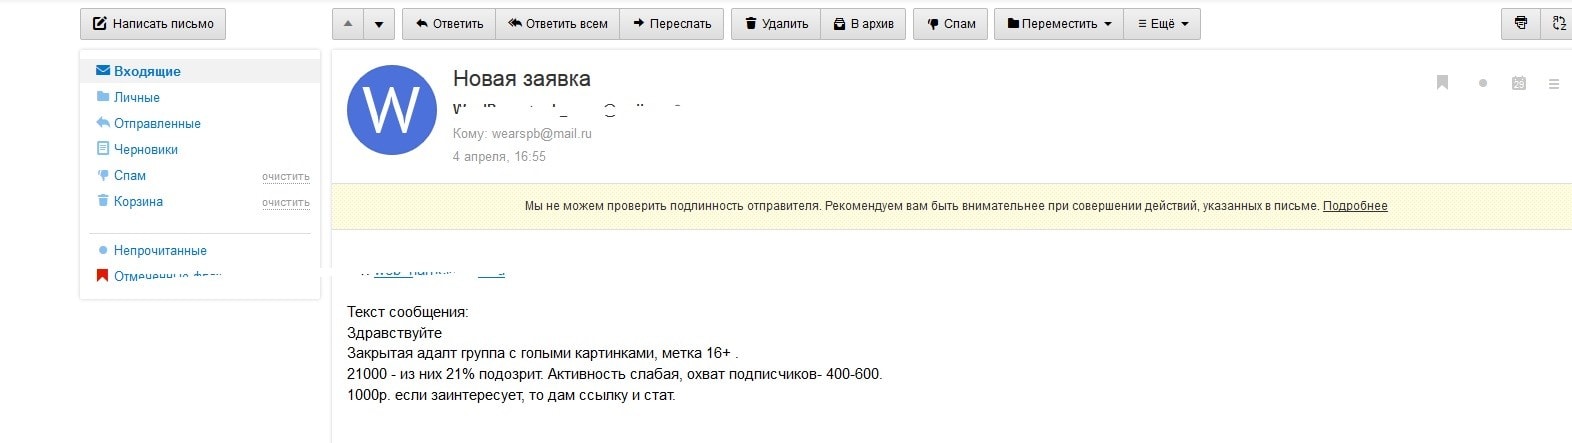
Task: Flag the message with the bookmark icon
Action: pos(1442,83)
